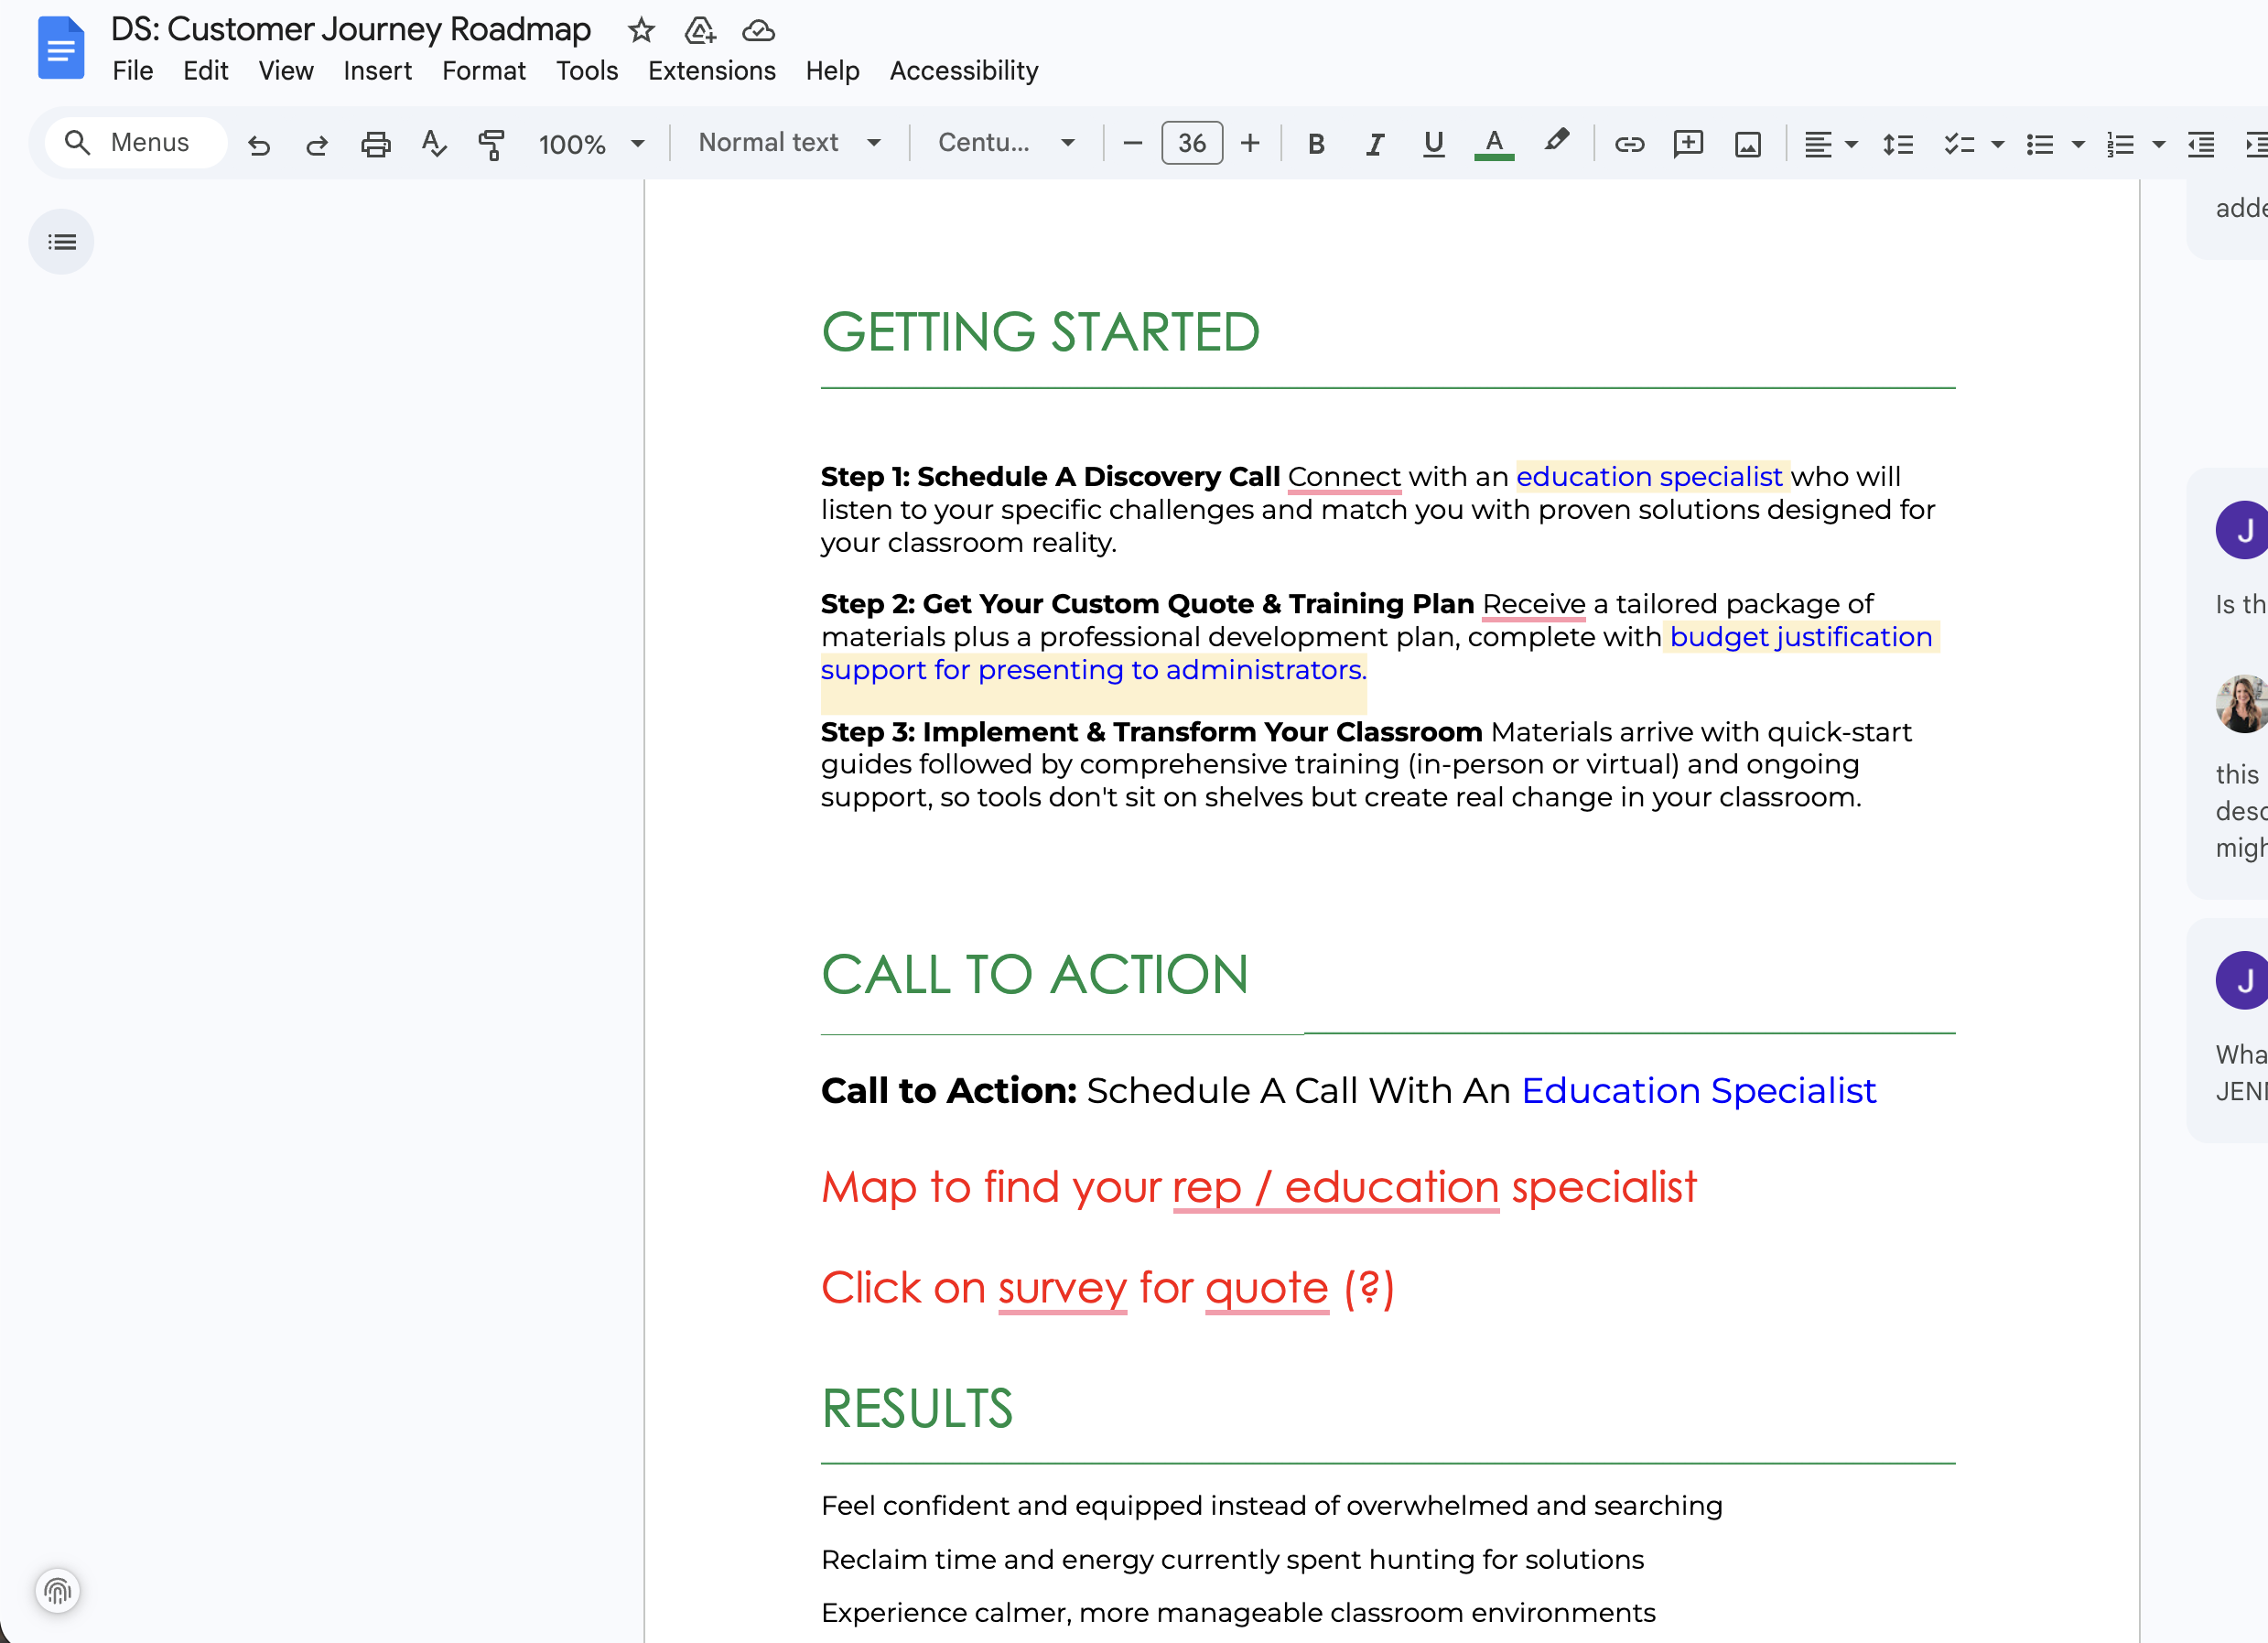The image size is (2268, 1643).
Task: Click the underlined word 'survey'
Action: (x=1062, y=1288)
